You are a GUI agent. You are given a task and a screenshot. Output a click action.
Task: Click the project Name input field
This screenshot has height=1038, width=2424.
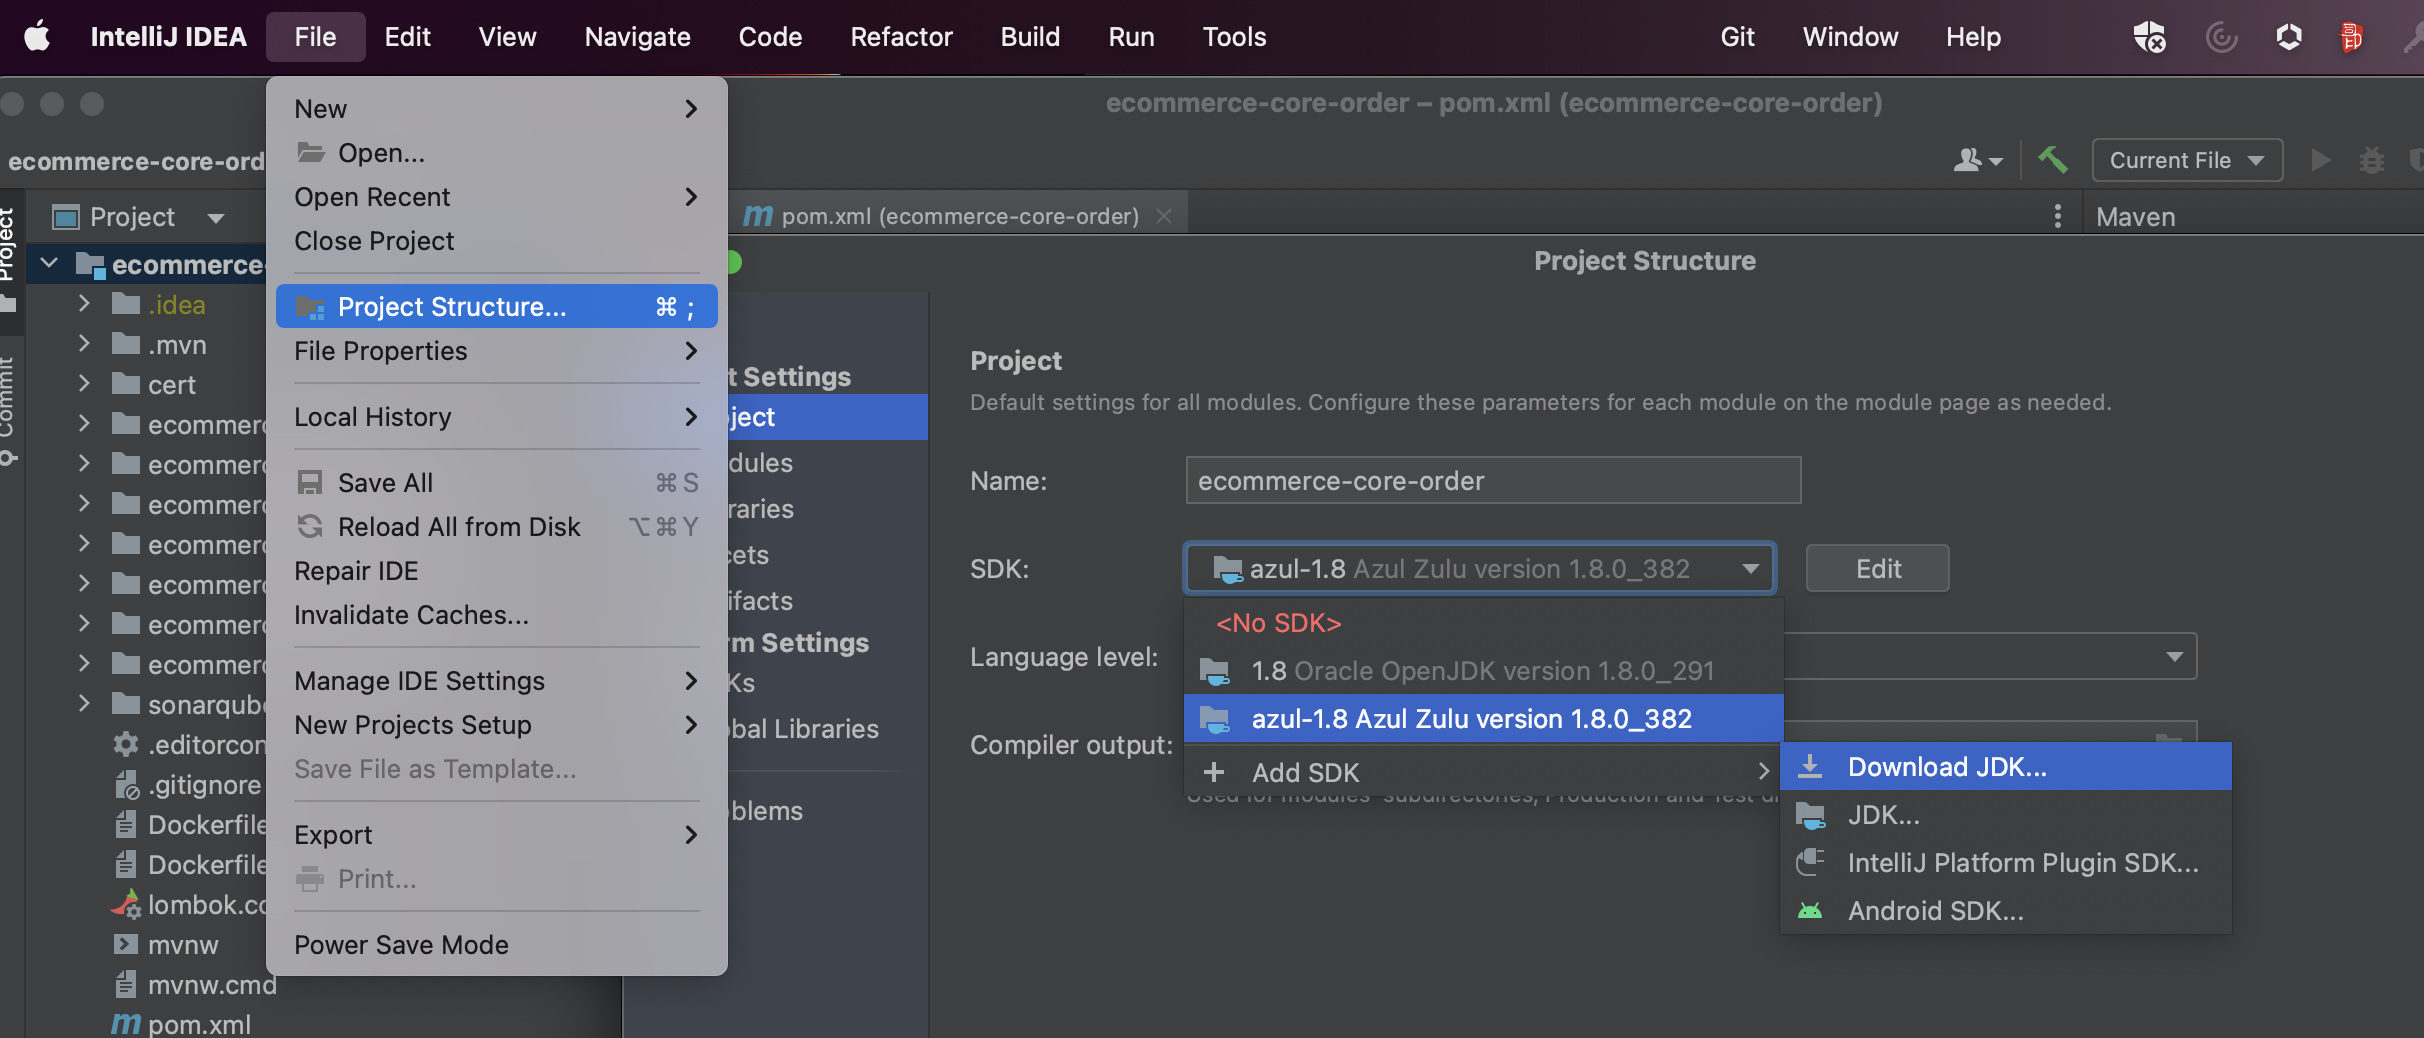1492,481
